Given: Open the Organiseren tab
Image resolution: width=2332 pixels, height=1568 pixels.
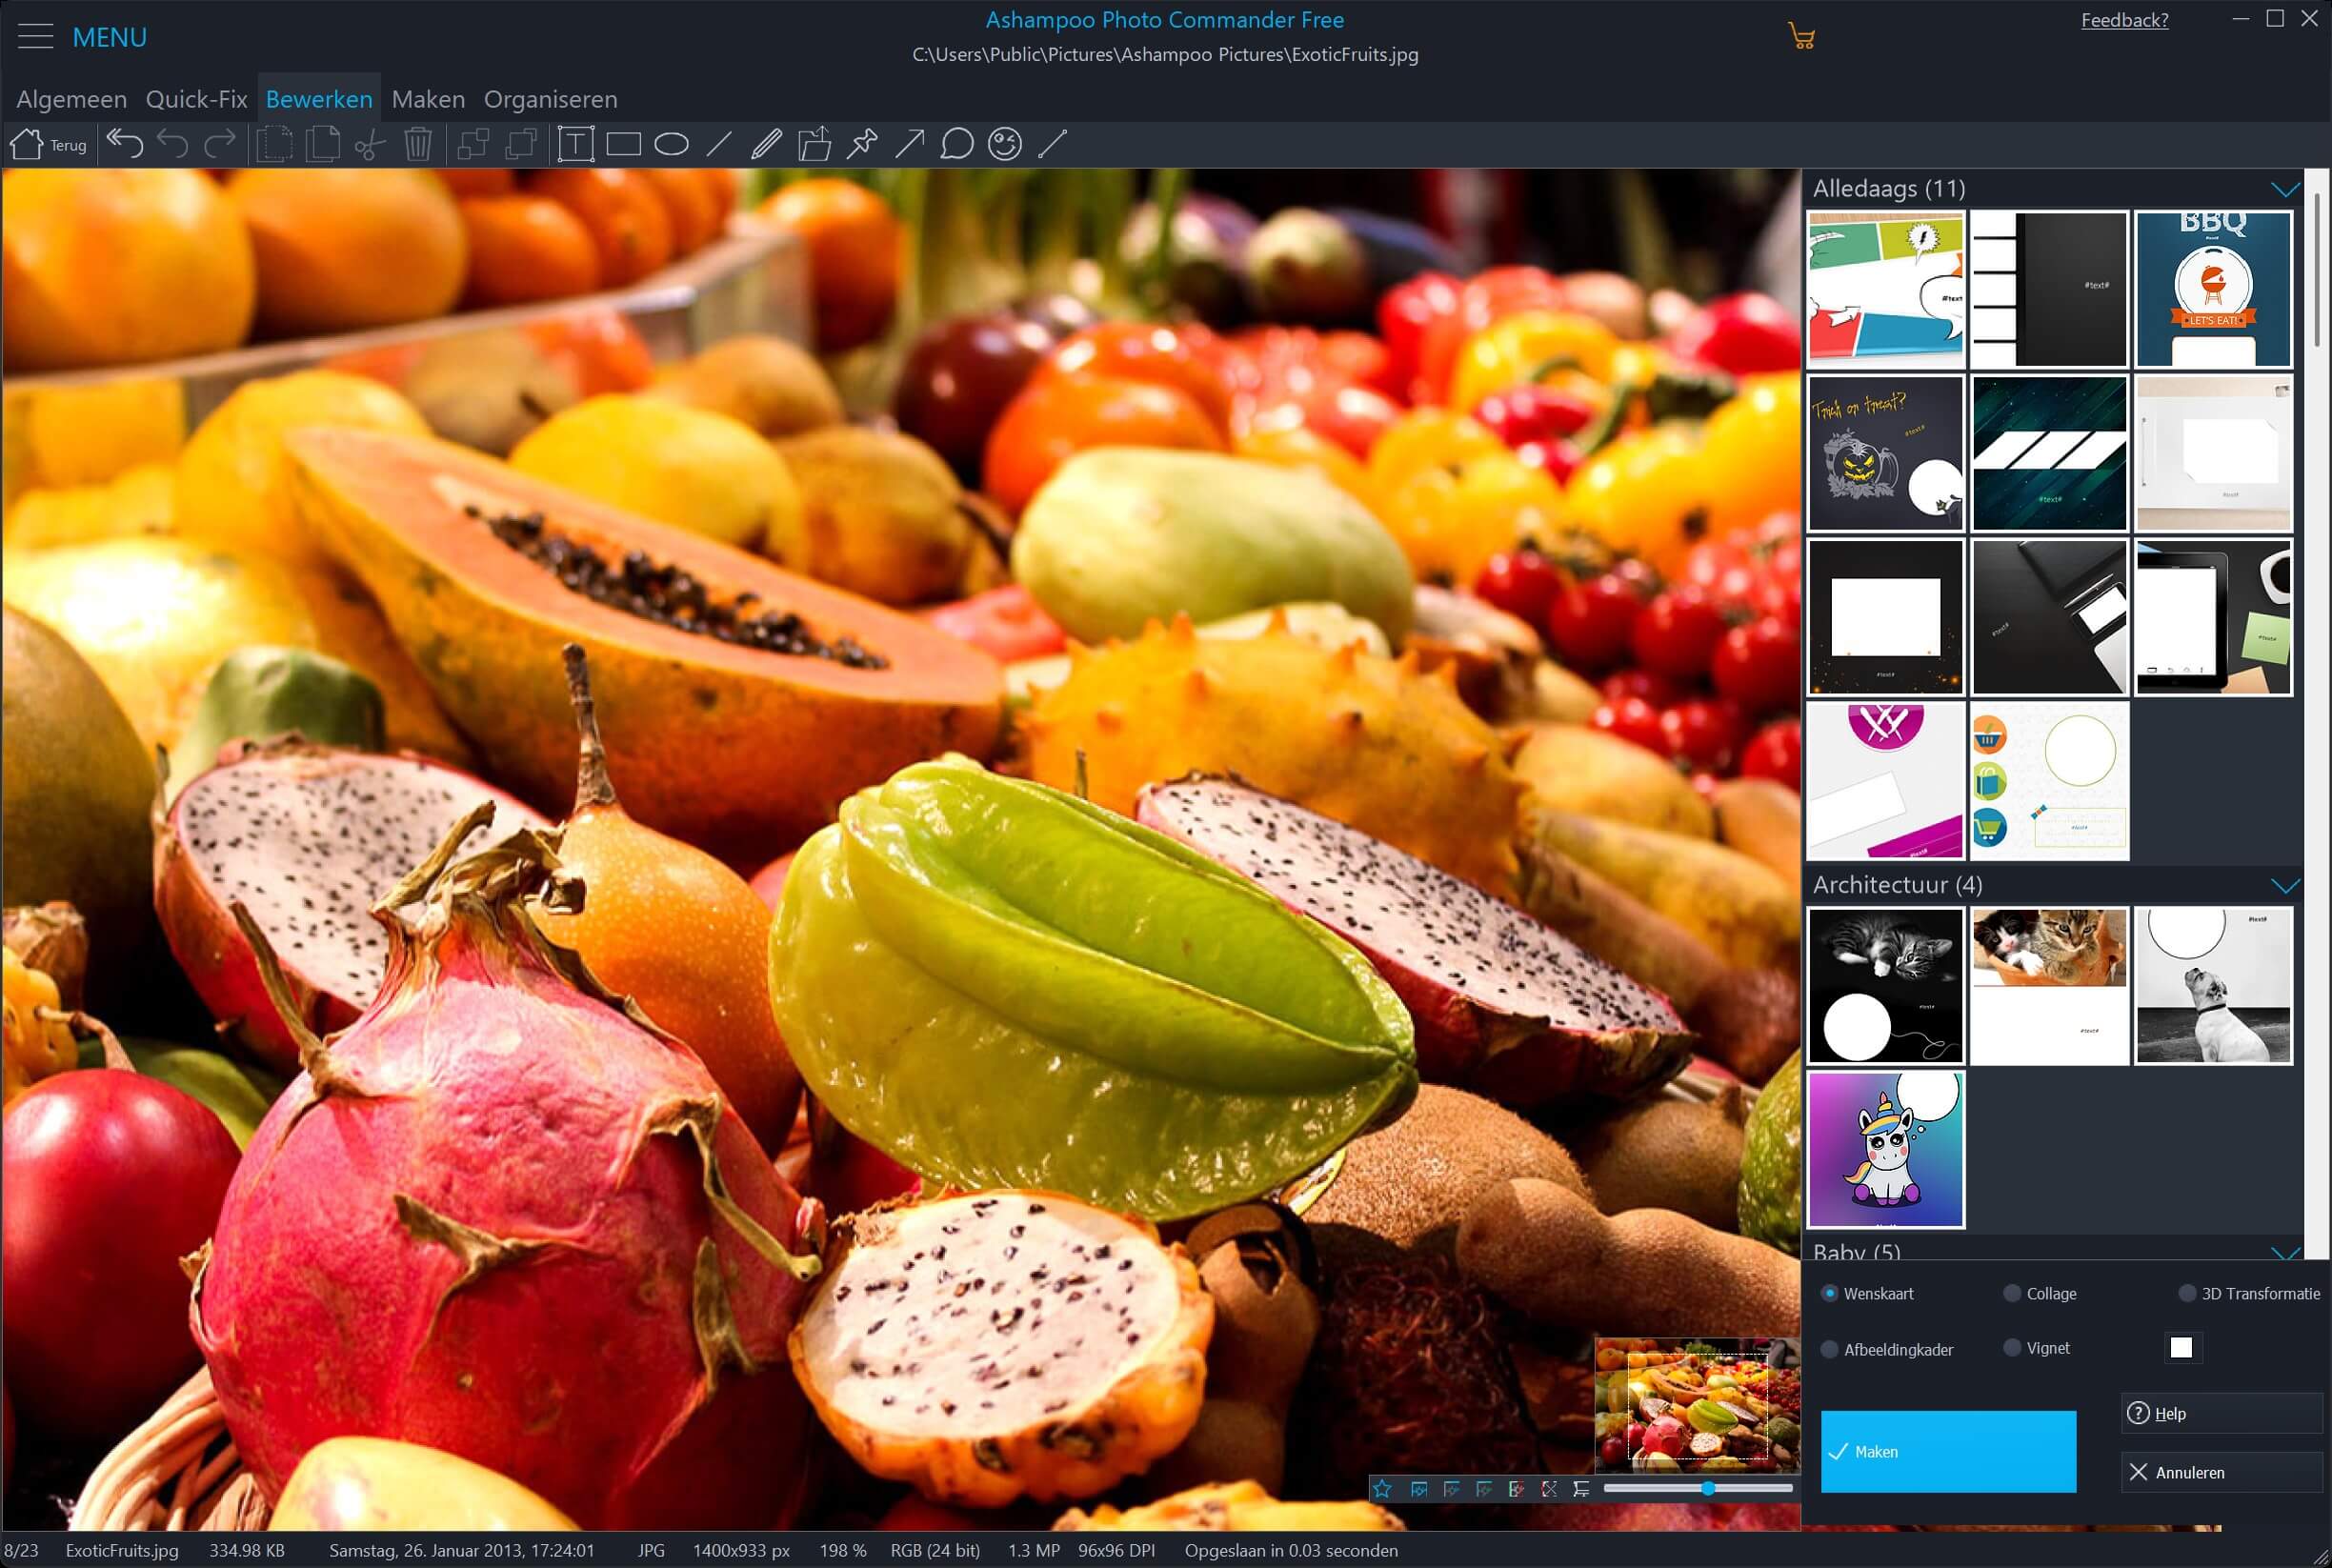Looking at the screenshot, I should coord(550,99).
